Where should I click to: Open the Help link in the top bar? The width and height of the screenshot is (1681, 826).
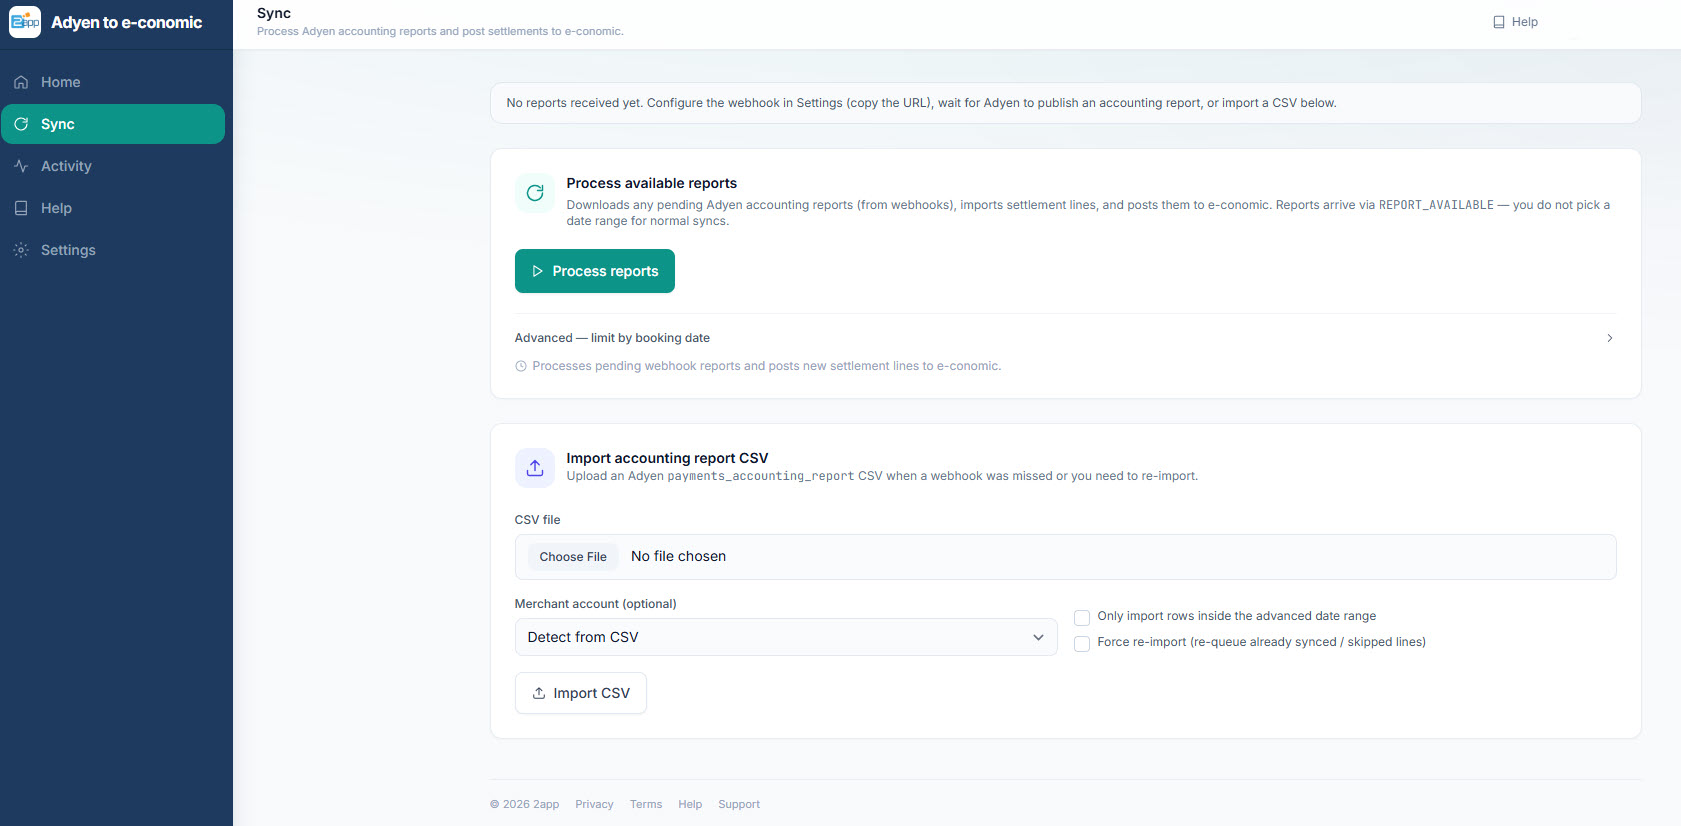(1515, 22)
